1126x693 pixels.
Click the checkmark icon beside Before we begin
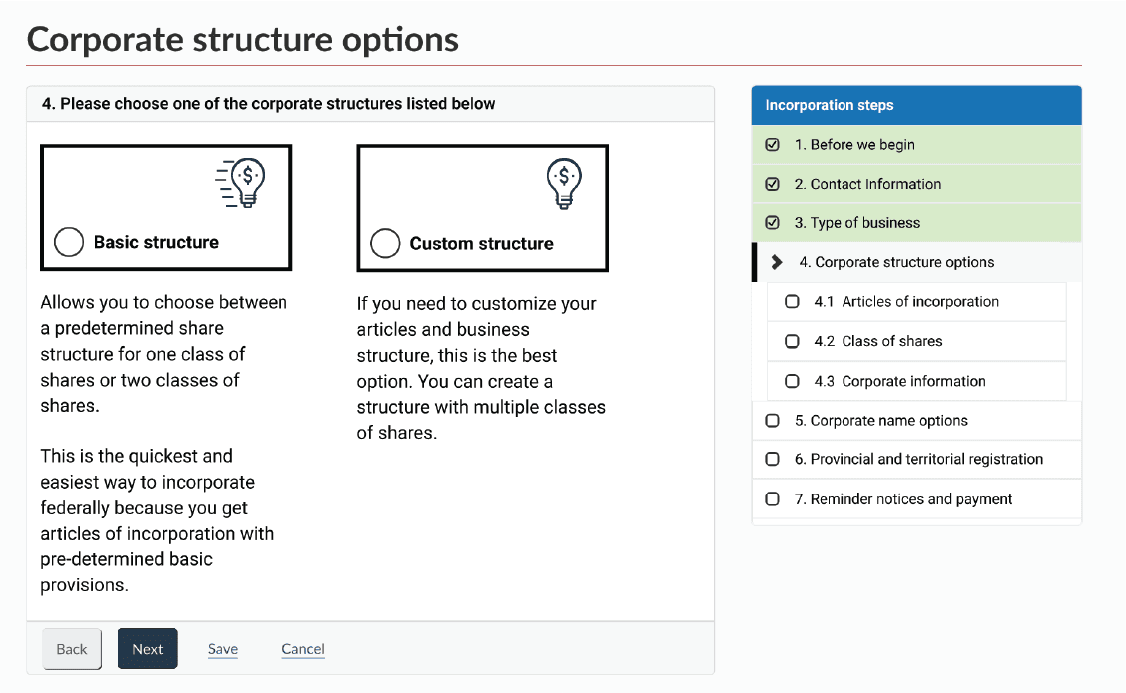pyautogui.click(x=772, y=144)
